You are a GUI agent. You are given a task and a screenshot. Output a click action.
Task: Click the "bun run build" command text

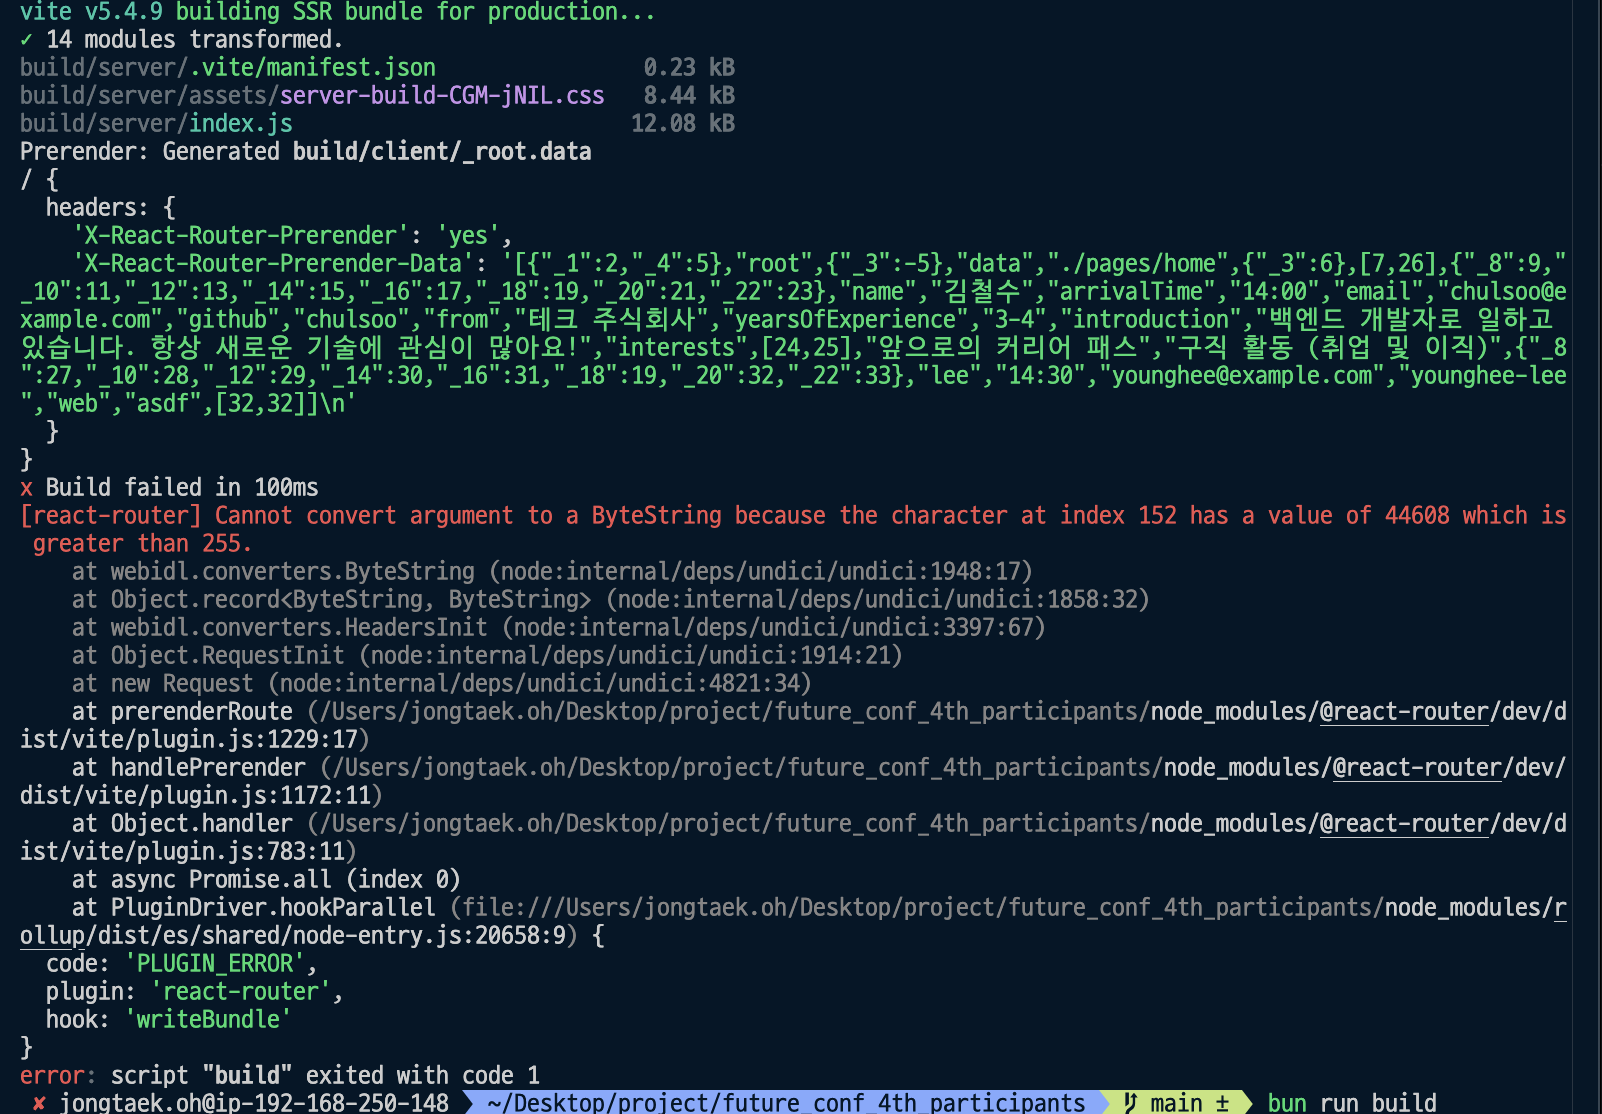(x=1352, y=1103)
